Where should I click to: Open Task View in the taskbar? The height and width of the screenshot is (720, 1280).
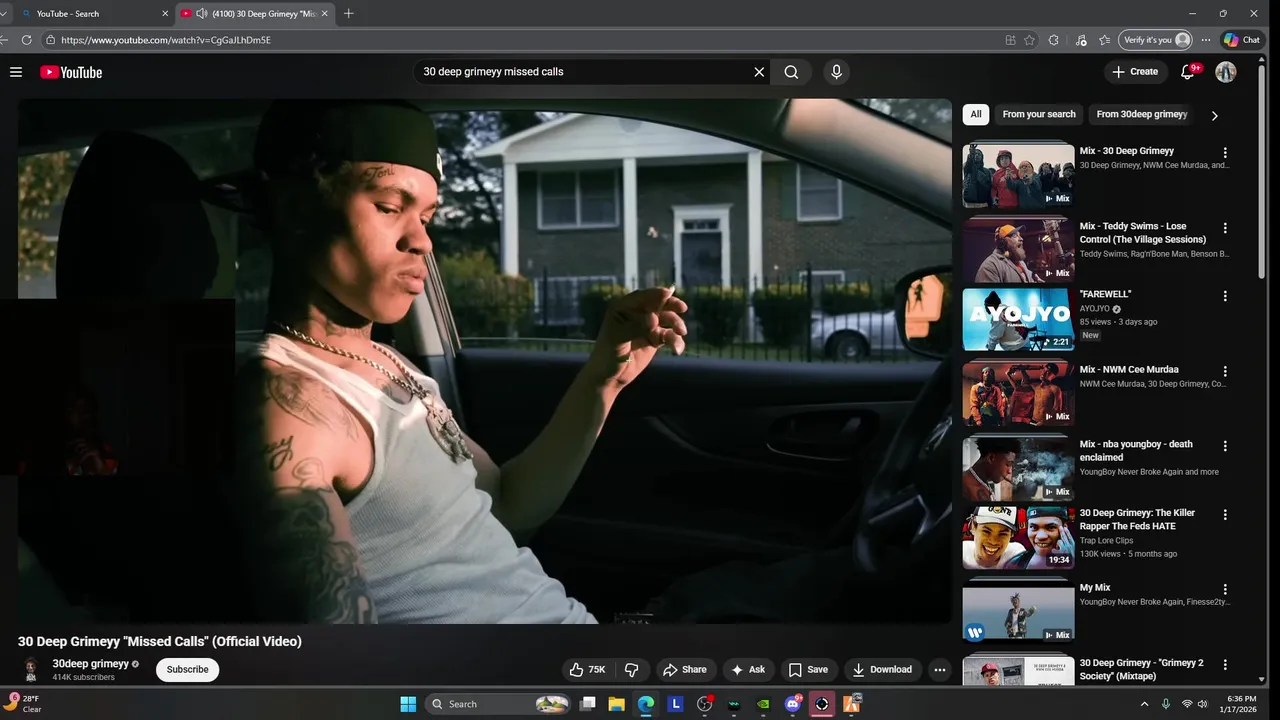tap(588, 704)
